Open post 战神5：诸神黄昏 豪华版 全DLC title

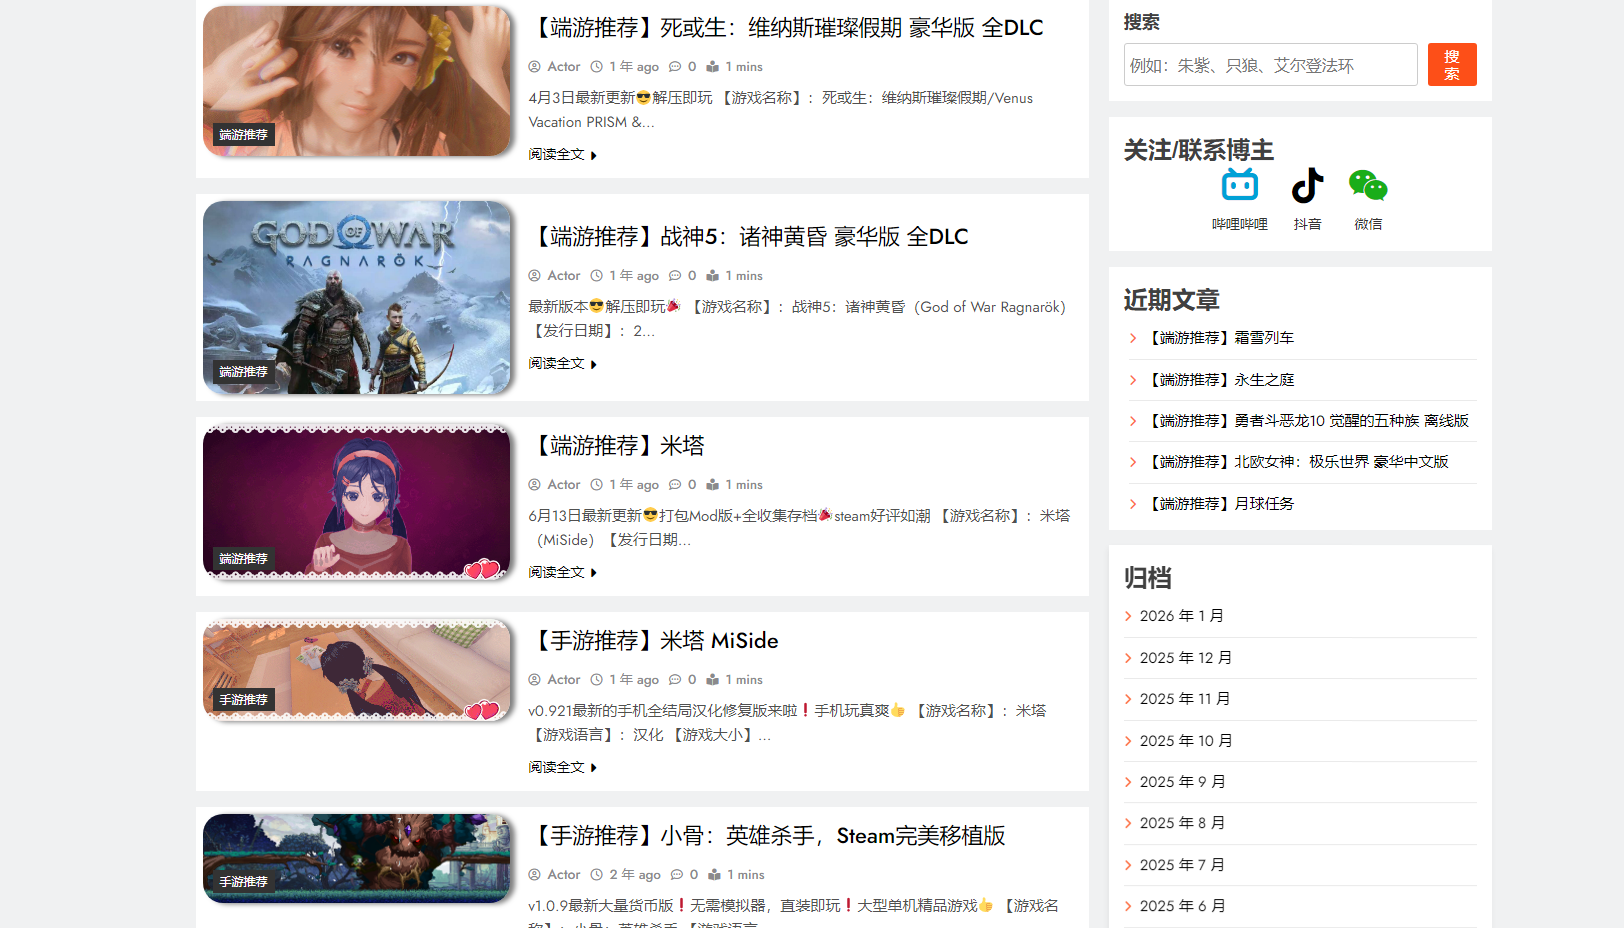click(749, 237)
